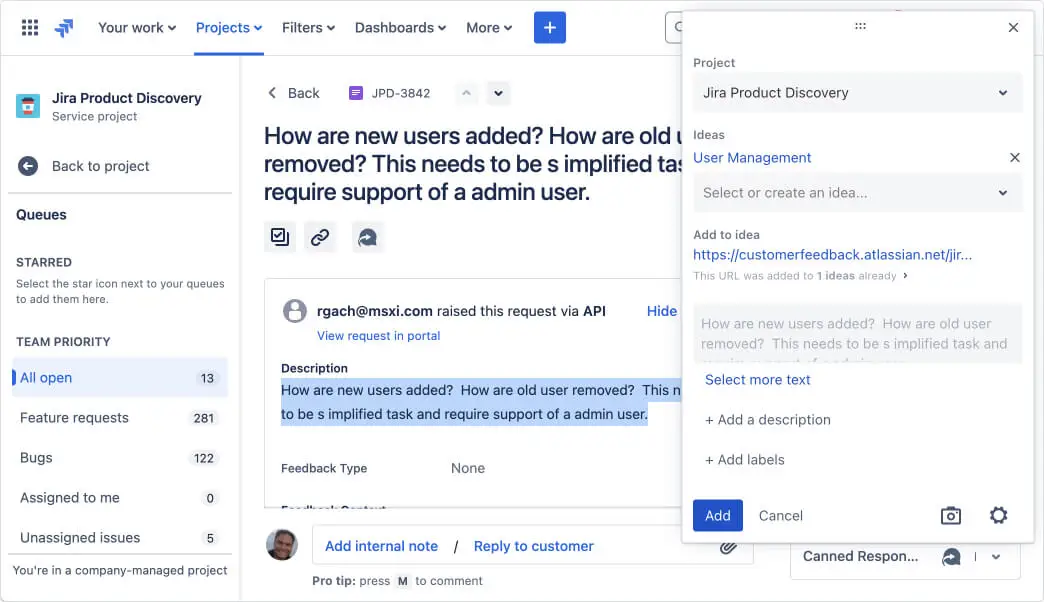Click the Jira Product Discovery project avatar
The image size is (1044, 602).
tap(28, 106)
